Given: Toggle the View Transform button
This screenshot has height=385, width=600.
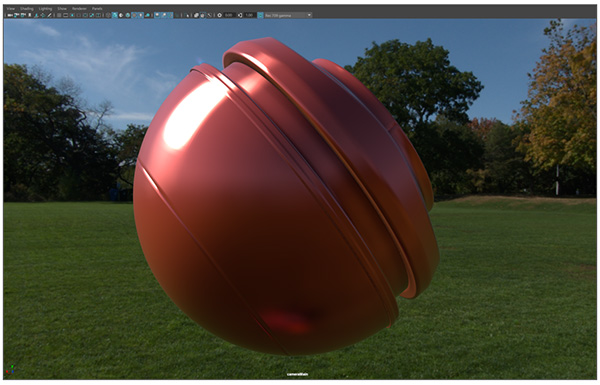Looking at the screenshot, I should [260, 15].
